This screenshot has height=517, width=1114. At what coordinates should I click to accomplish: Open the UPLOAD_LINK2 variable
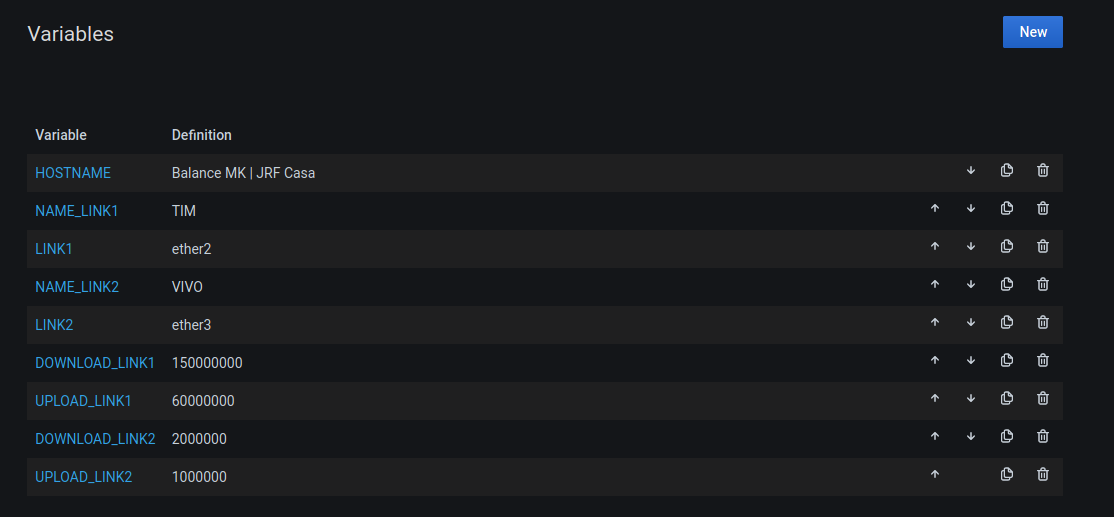tap(84, 477)
